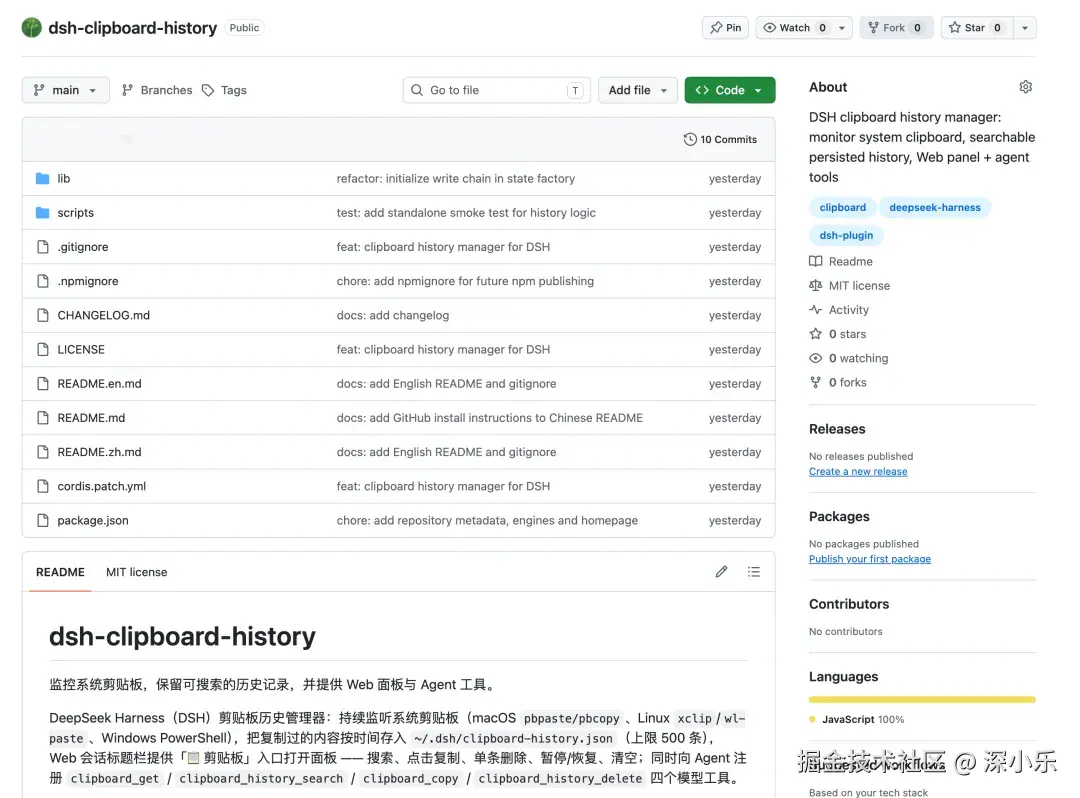This screenshot has width=1080, height=798.
Task: Click the lib folder icon
Action: 43,178
